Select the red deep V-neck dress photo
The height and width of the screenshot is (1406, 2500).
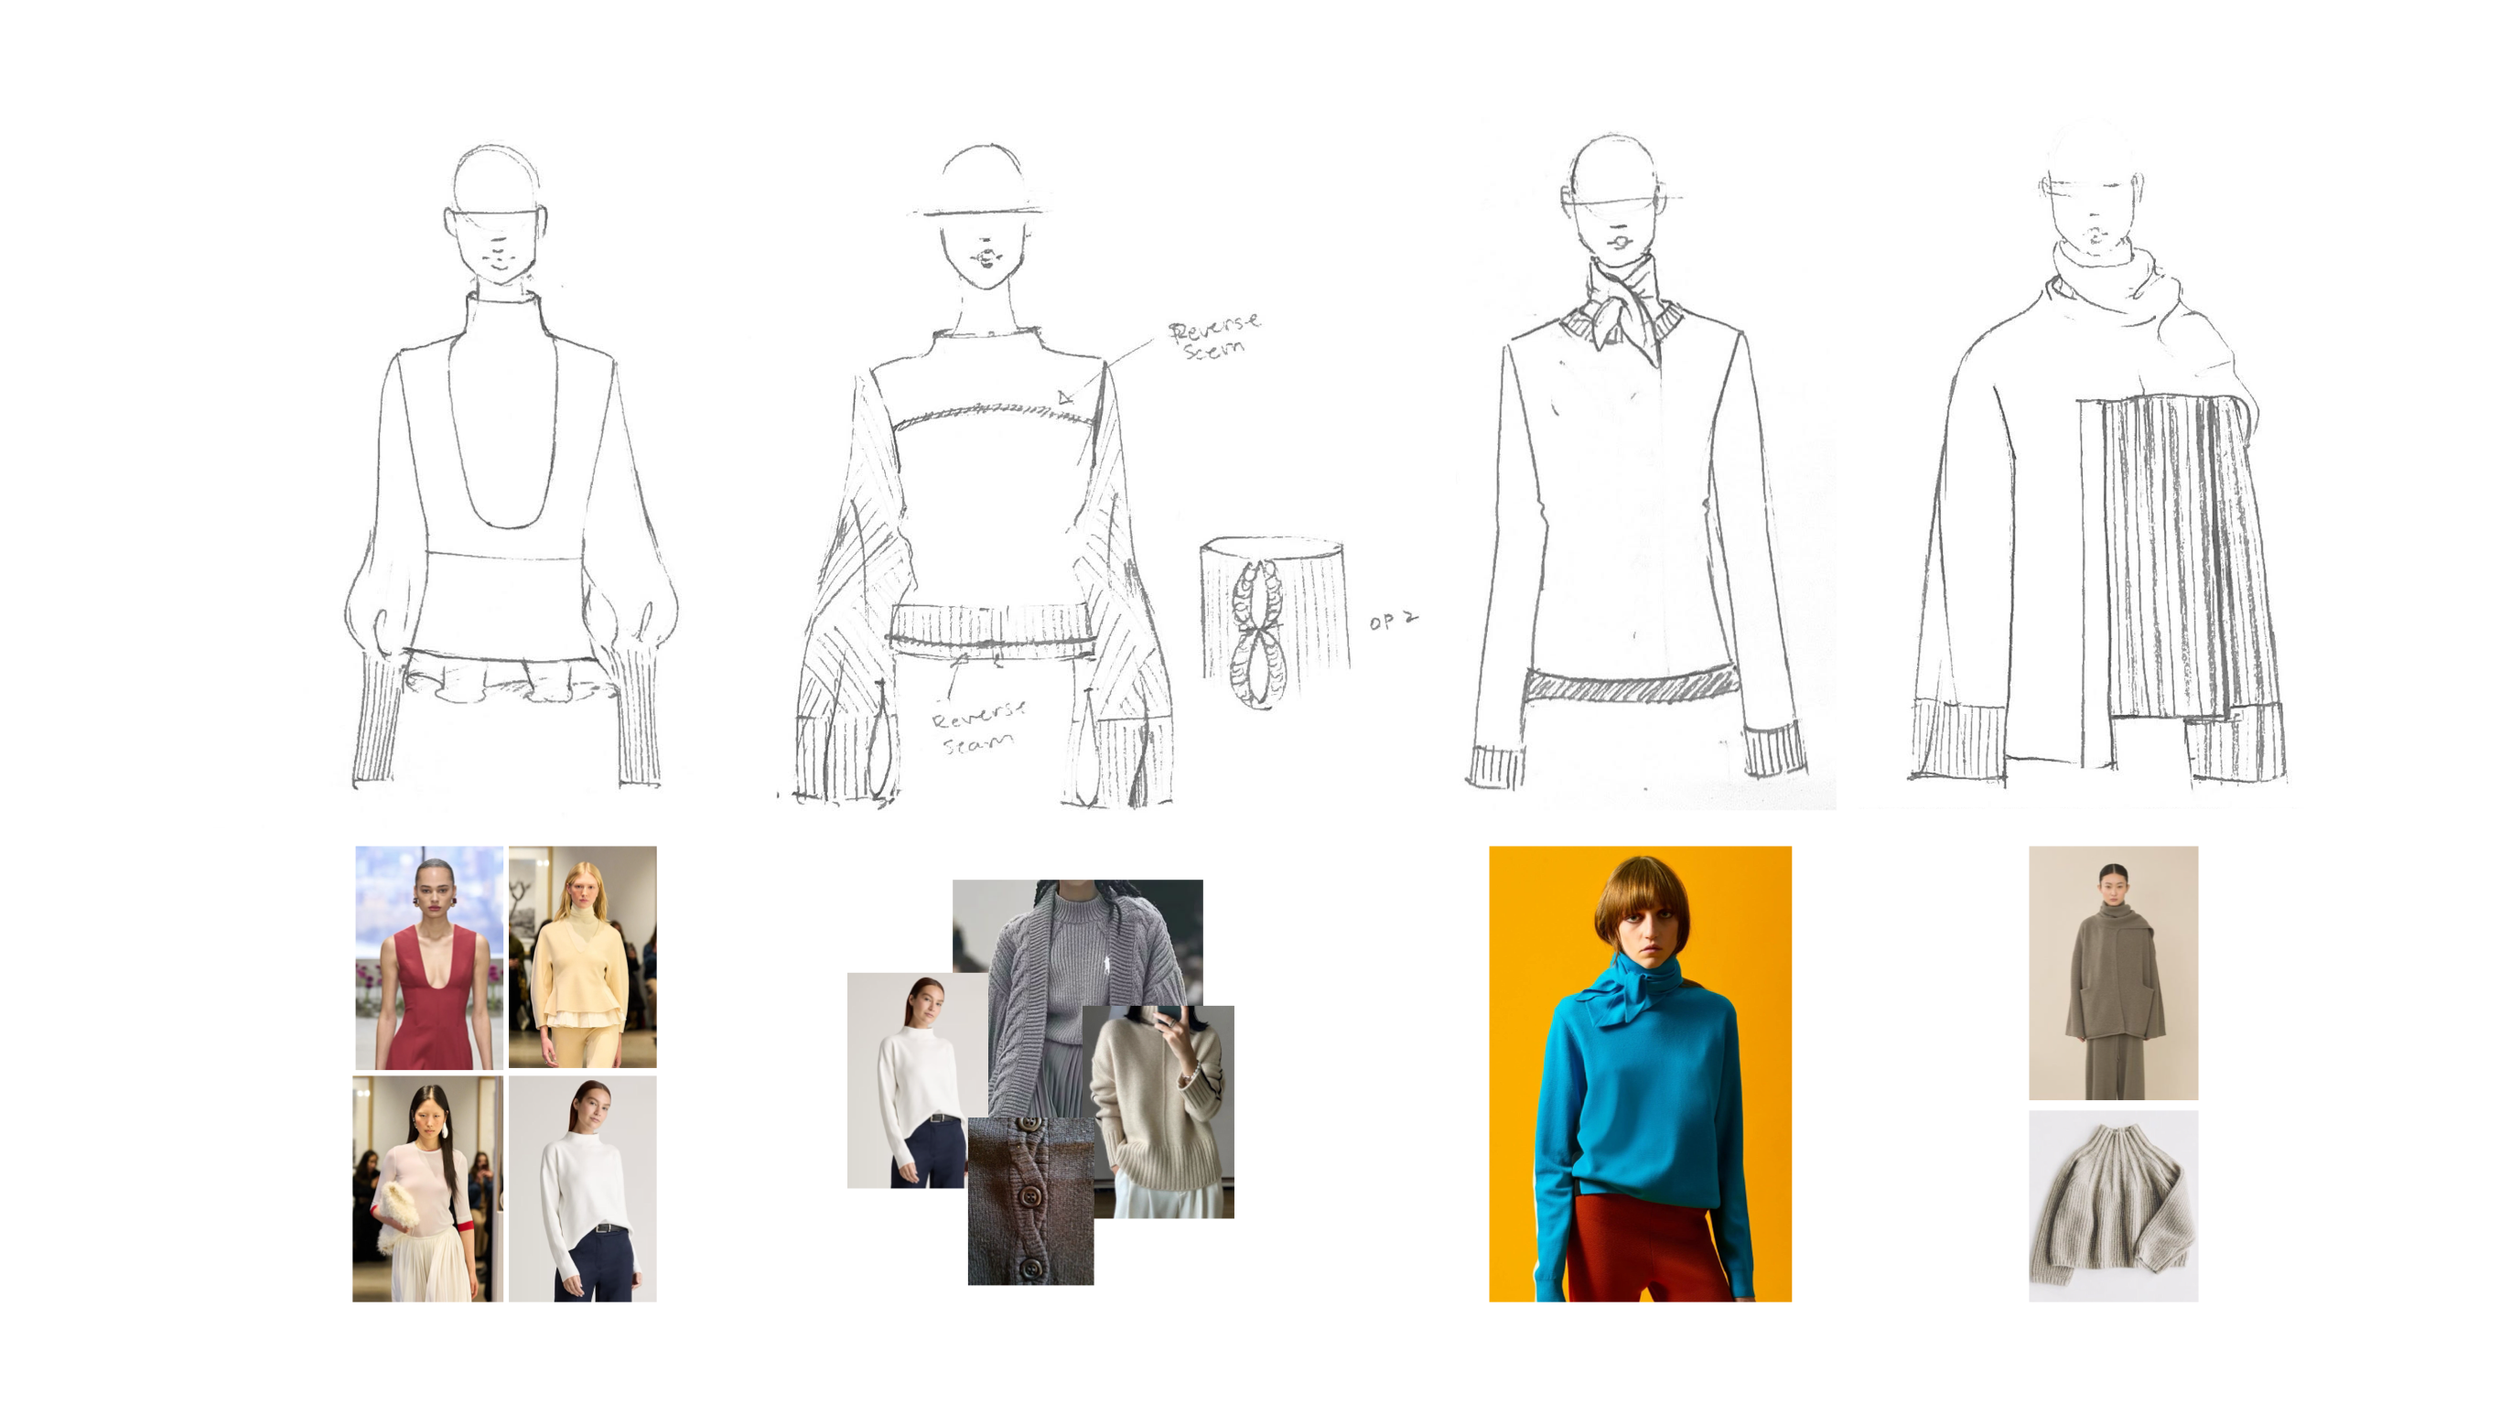(429, 957)
